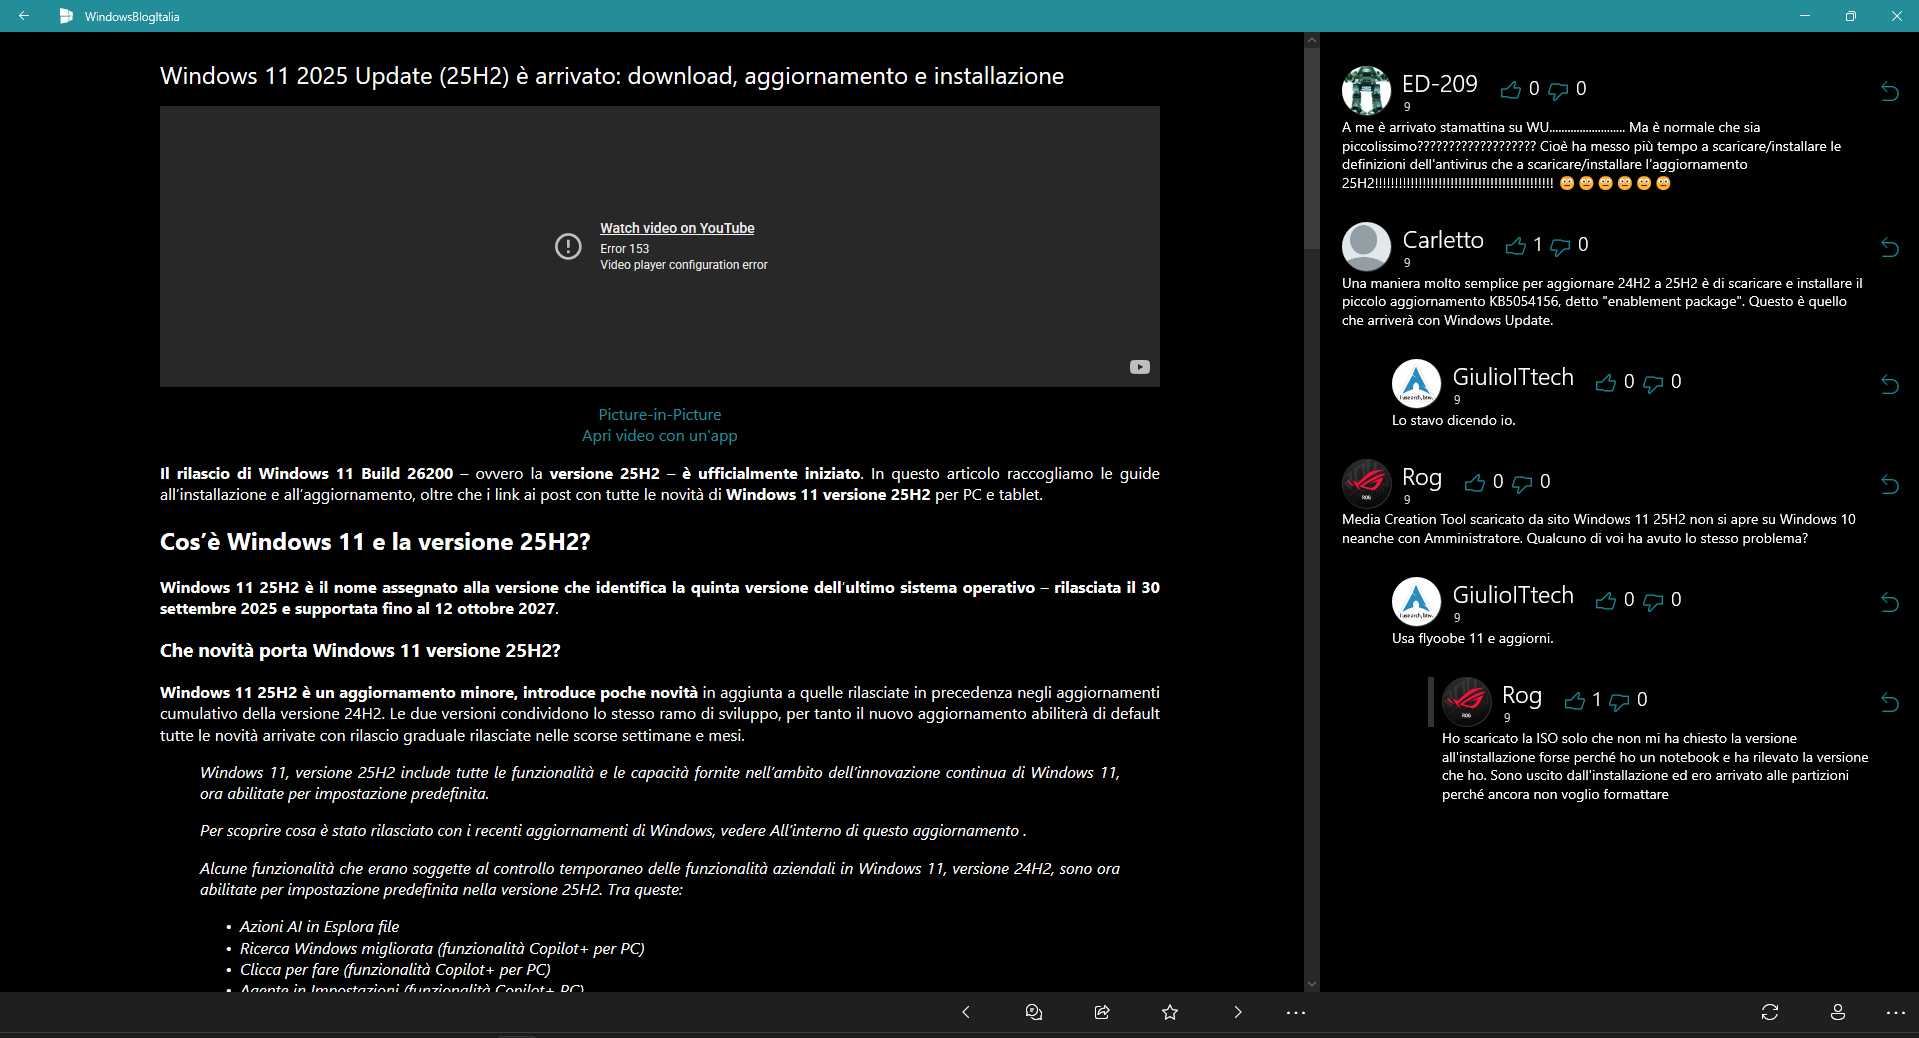Screen dimensions: 1919x1038
Task: Share this article using the share icon
Action: (x=1102, y=1012)
